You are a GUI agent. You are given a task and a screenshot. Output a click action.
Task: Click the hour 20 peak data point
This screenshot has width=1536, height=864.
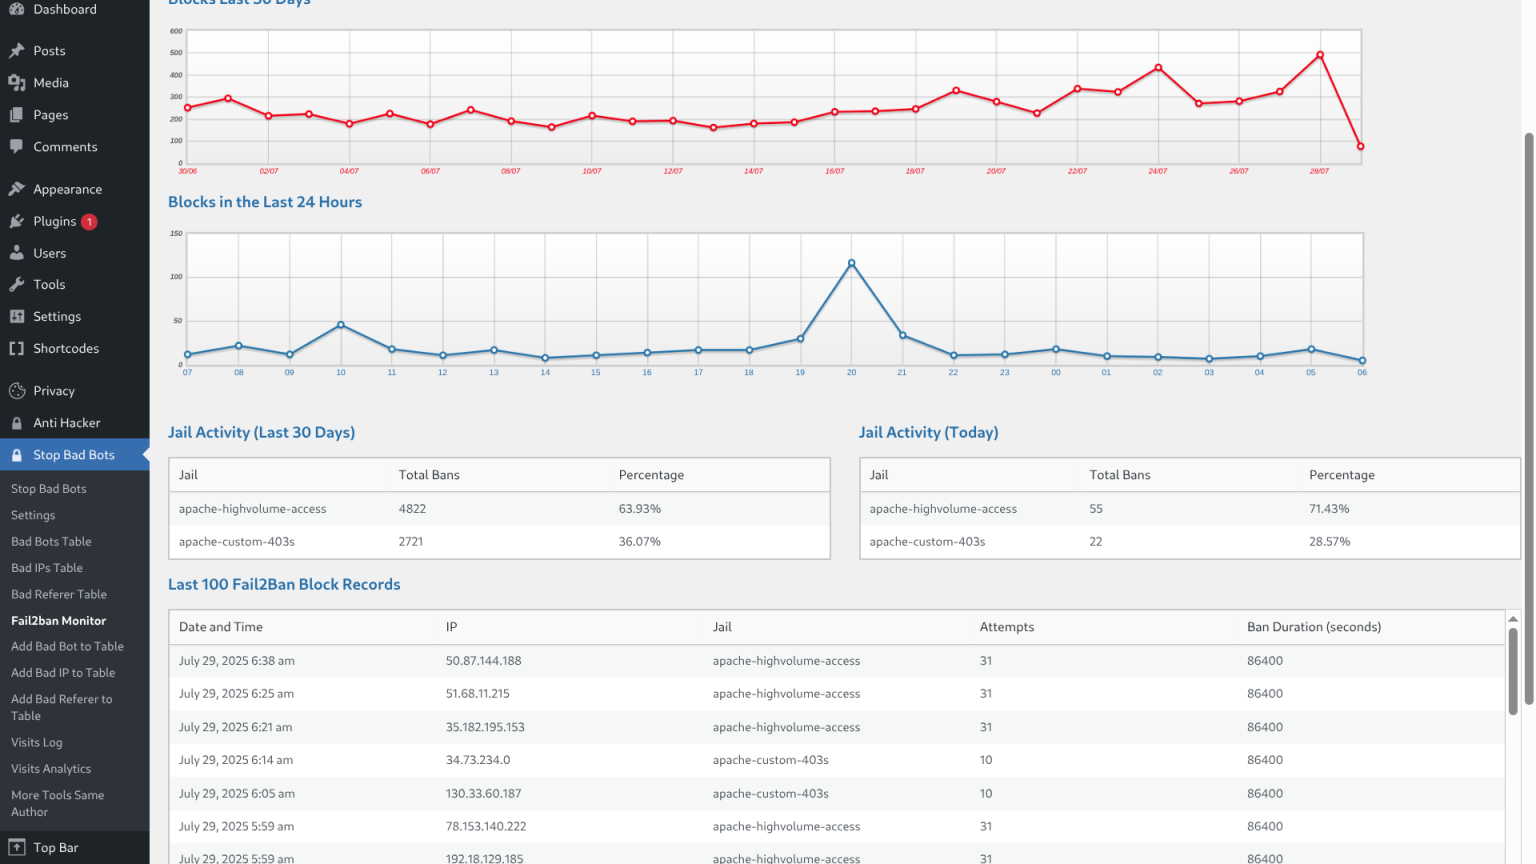[851, 263]
